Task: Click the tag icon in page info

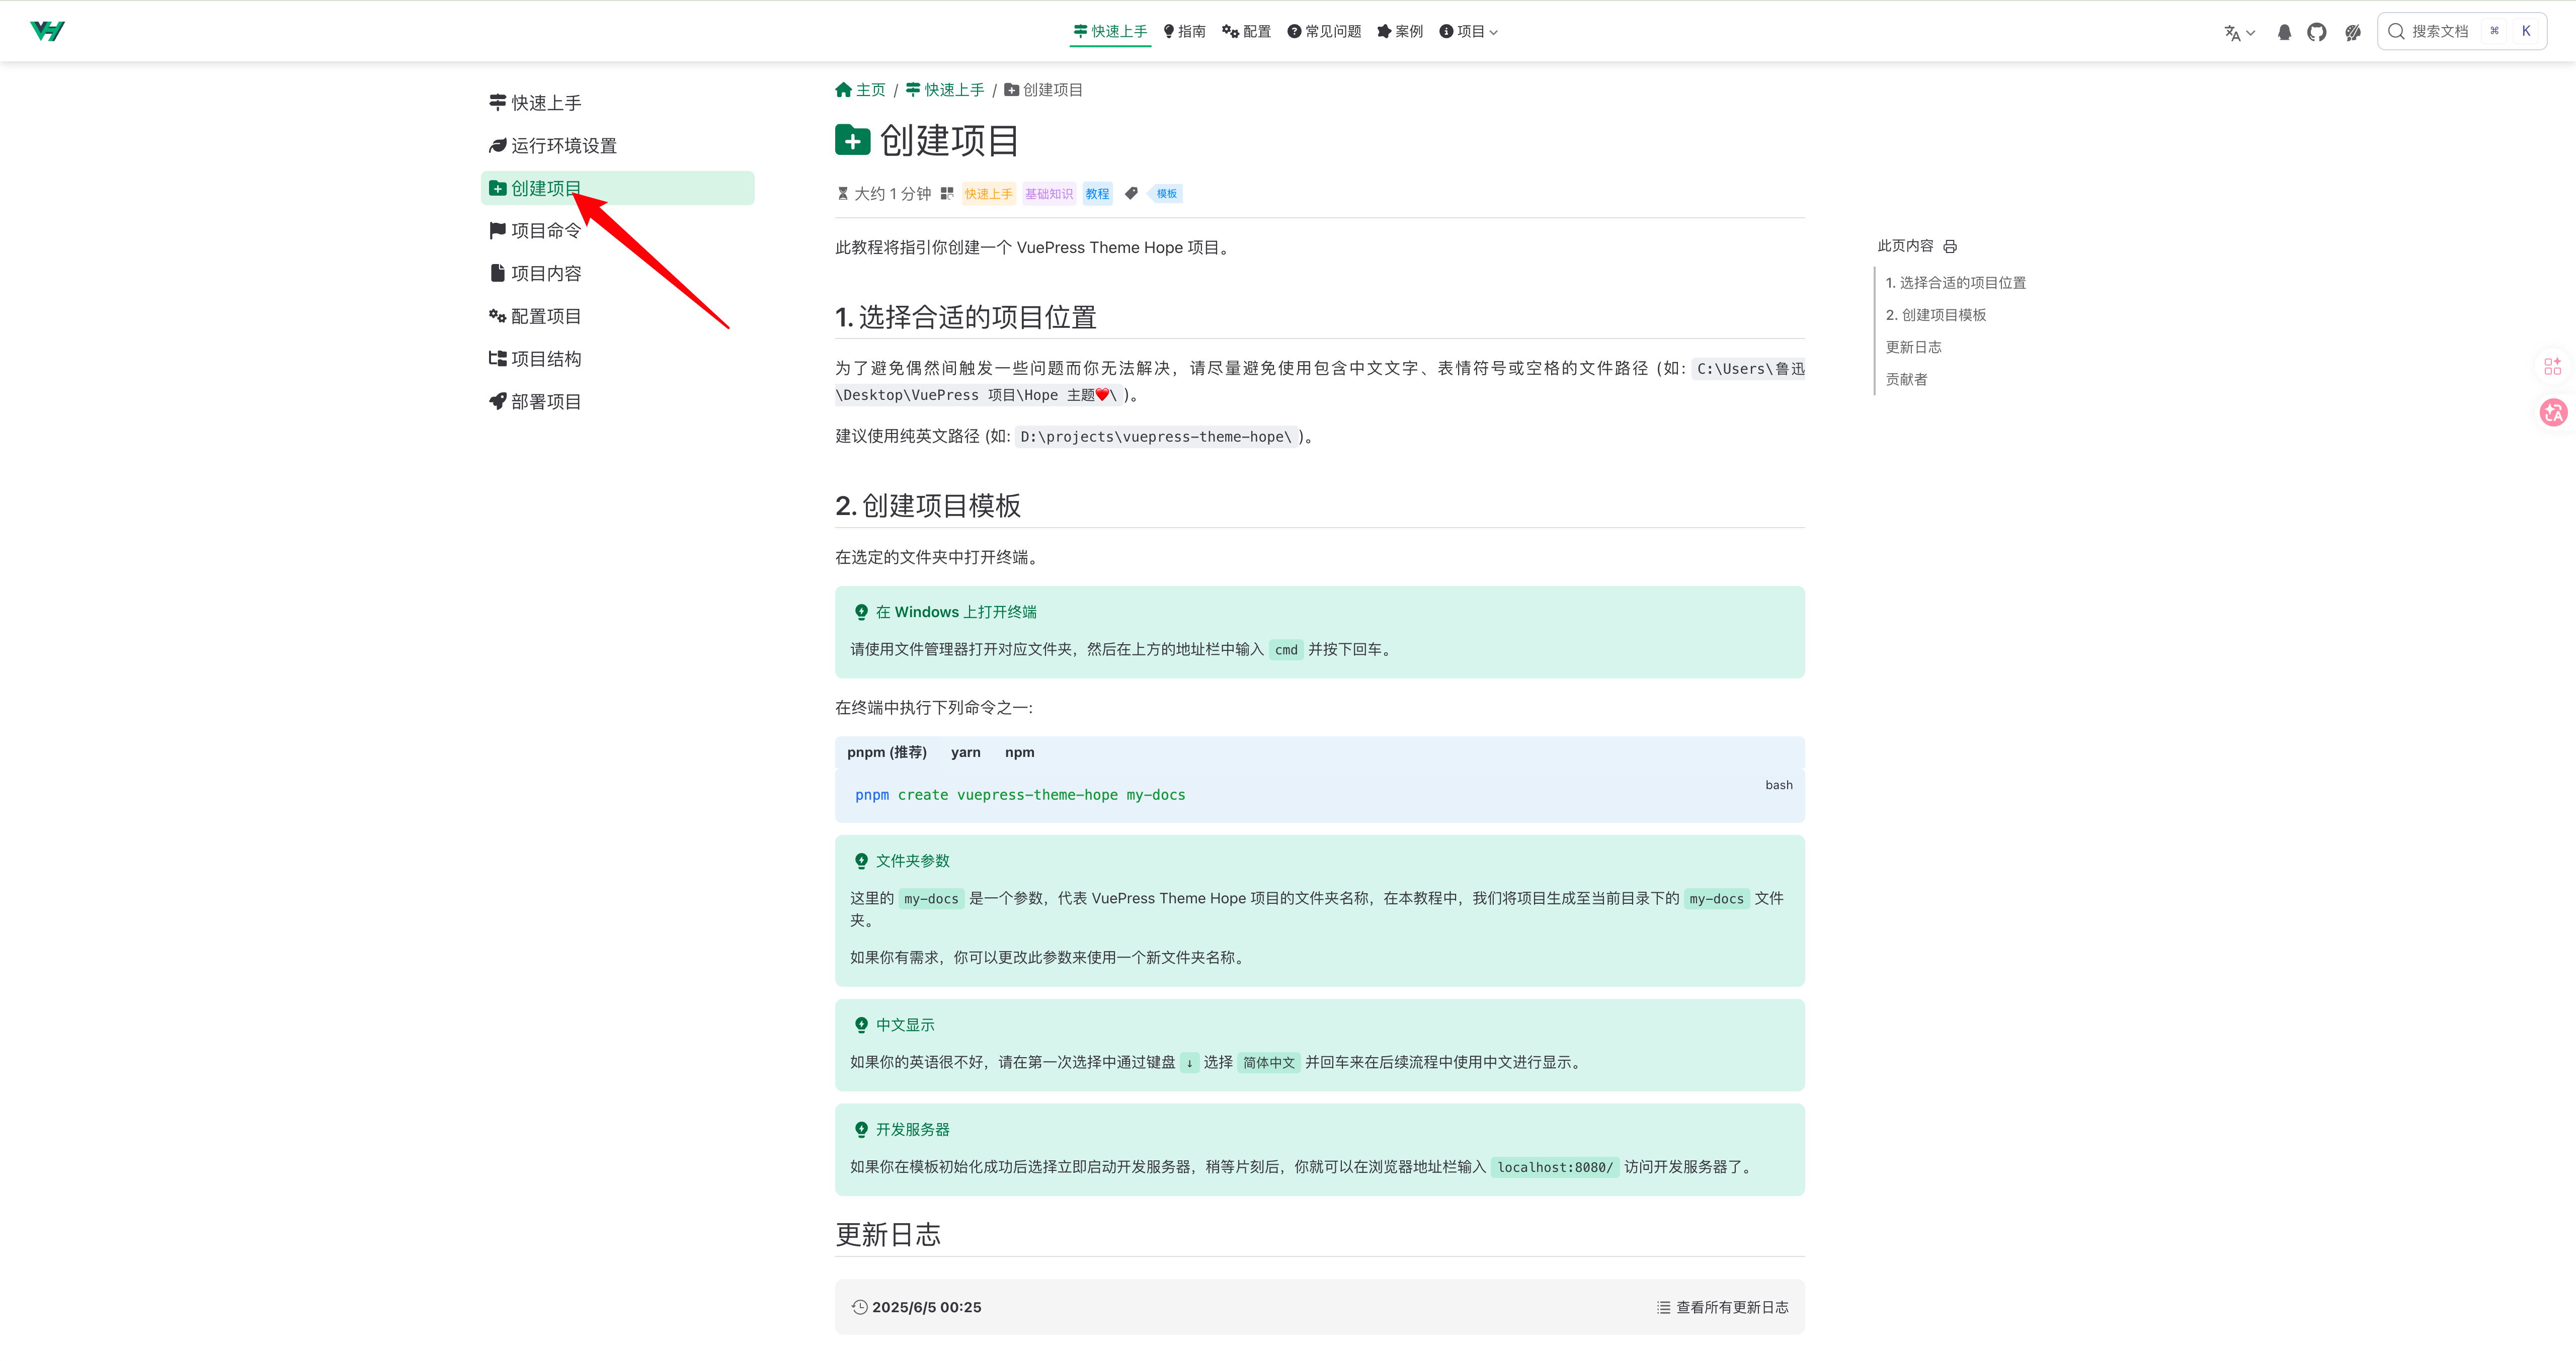Action: 1131,194
